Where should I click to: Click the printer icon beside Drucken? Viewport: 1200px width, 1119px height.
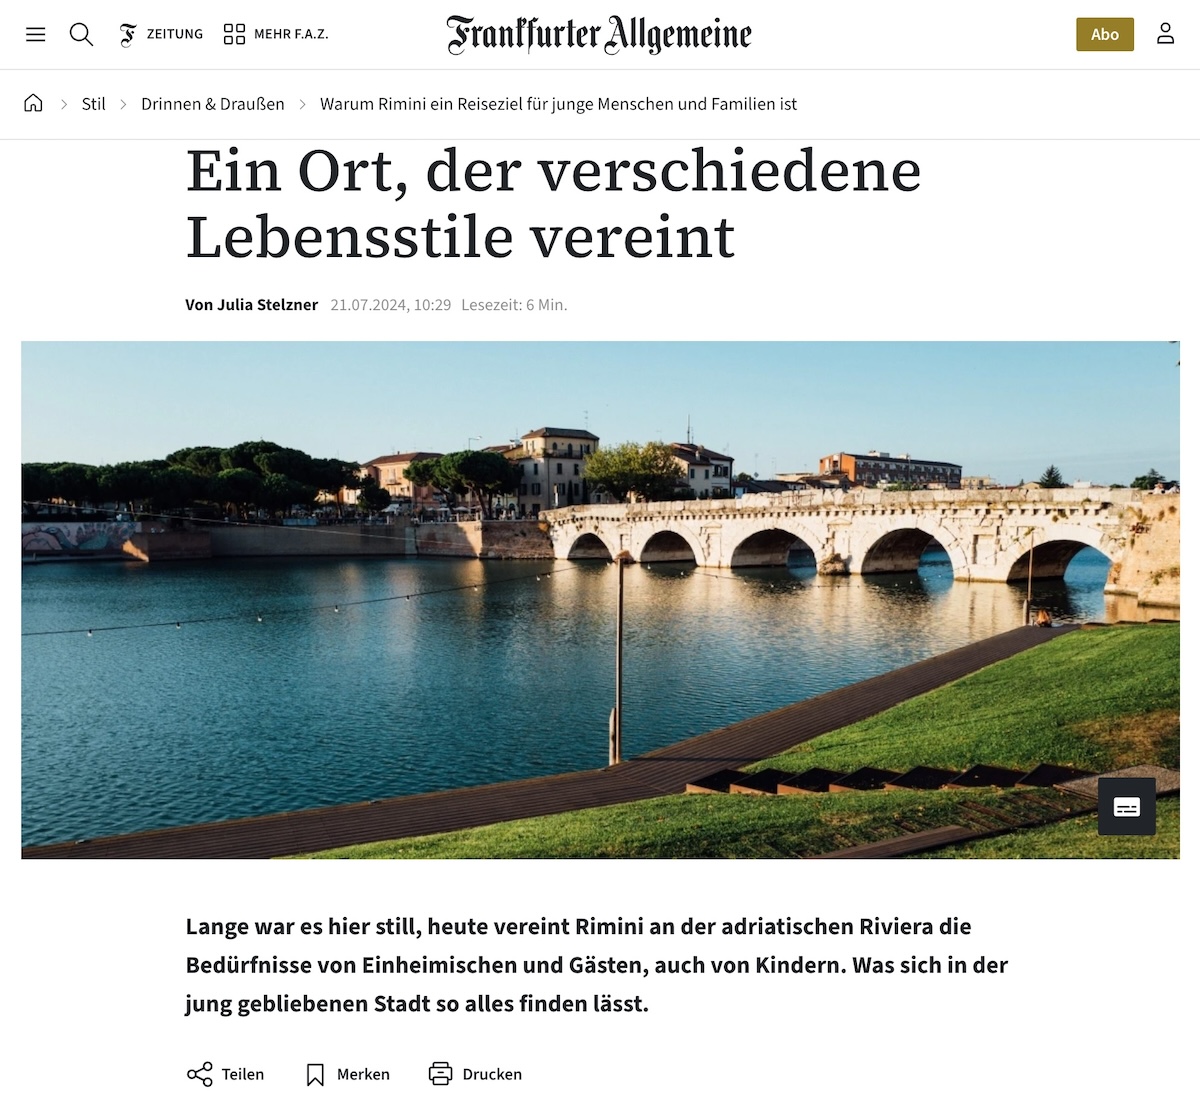(x=440, y=1074)
